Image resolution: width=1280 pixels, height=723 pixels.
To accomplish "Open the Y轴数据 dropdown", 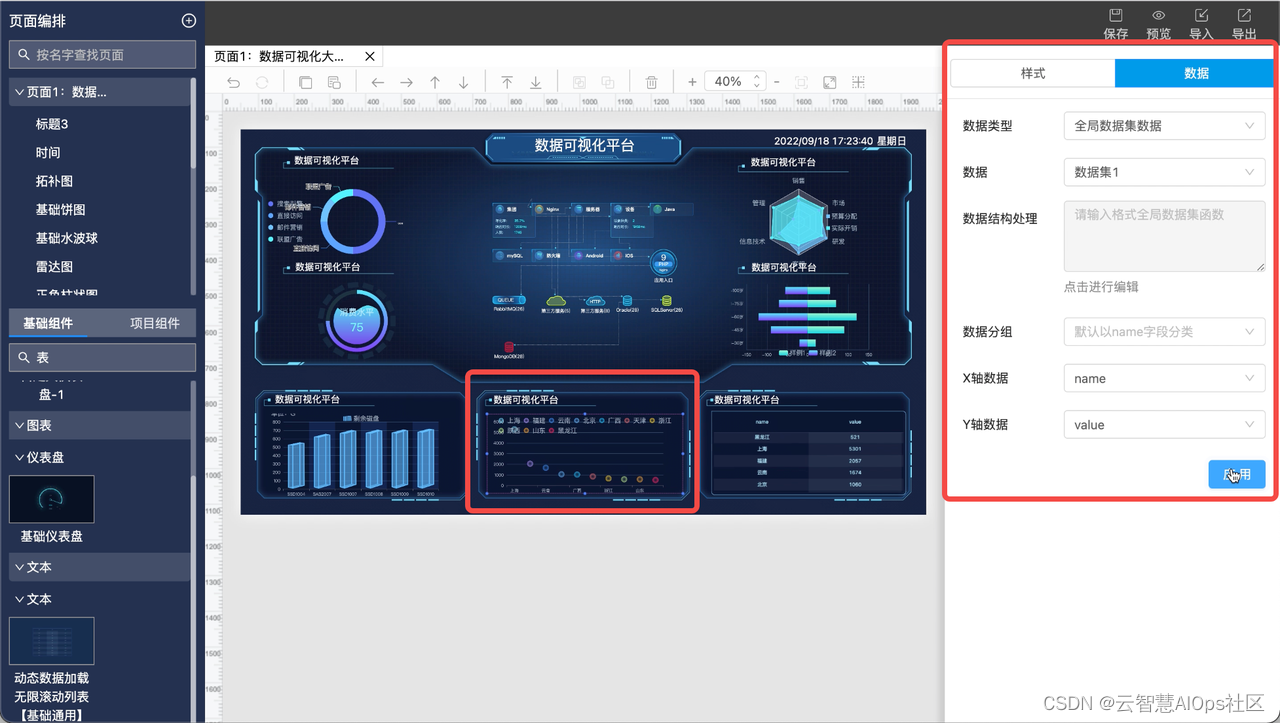I will (x=1165, y=424).
